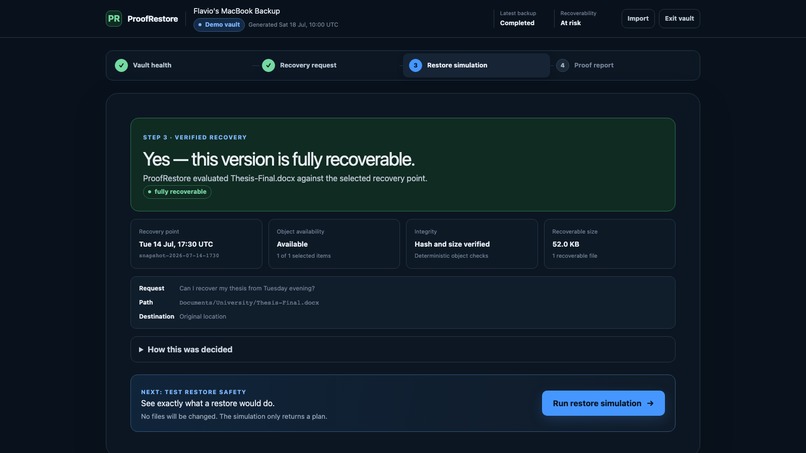Click the step 3 number circle
This screenshot has height=453, width=806.
click(x=415, y=65)
